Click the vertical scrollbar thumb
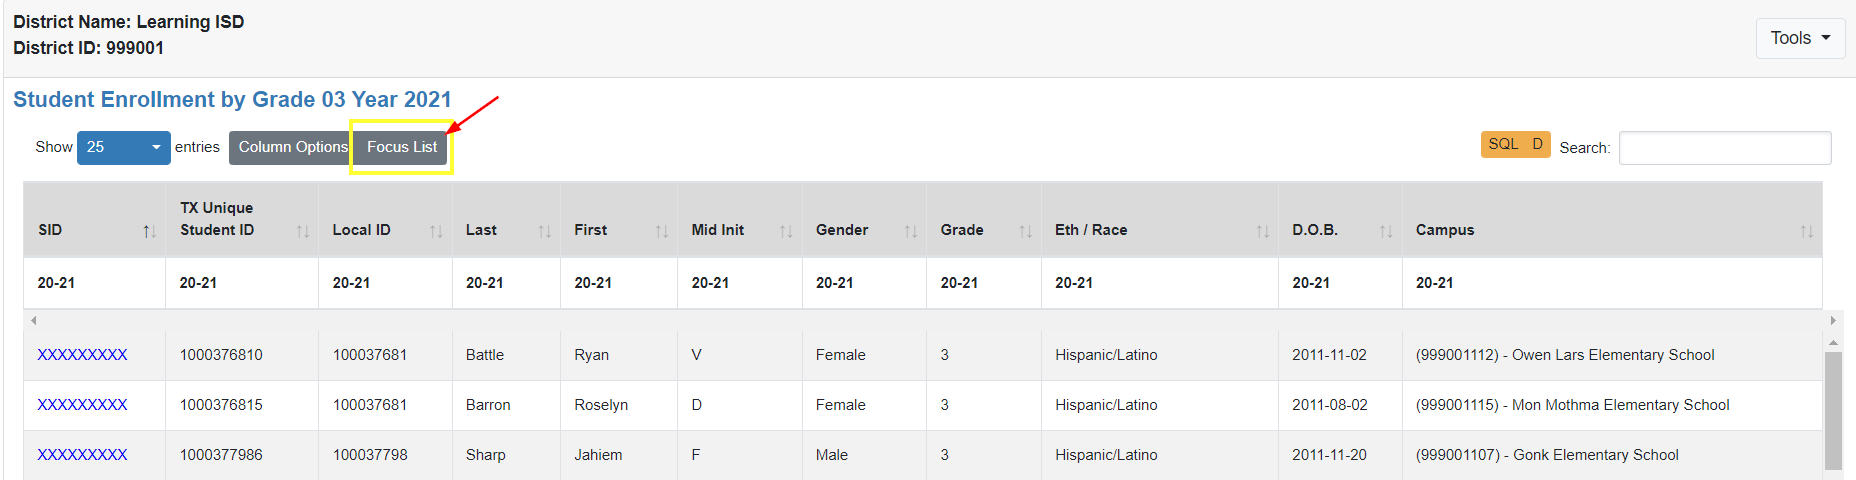 point(1833,410)
